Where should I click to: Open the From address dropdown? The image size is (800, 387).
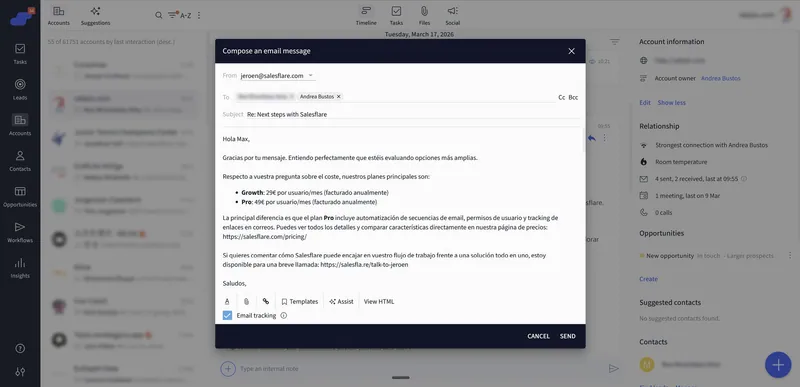(x=311, y=75)
